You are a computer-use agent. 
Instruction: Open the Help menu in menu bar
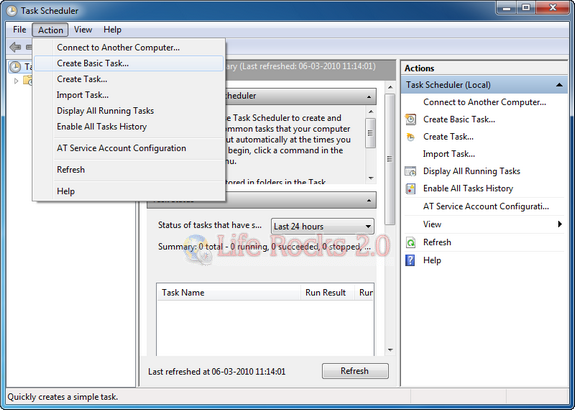point(112,30)
